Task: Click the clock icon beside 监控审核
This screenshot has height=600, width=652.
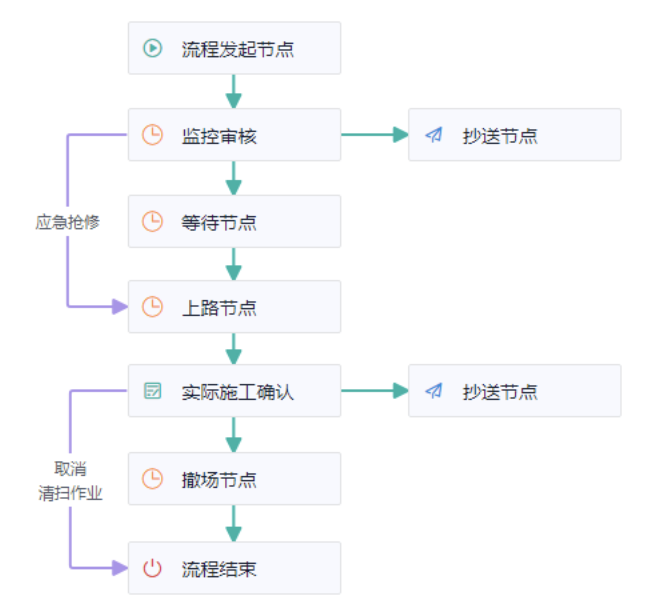Action: coord(152,135)
